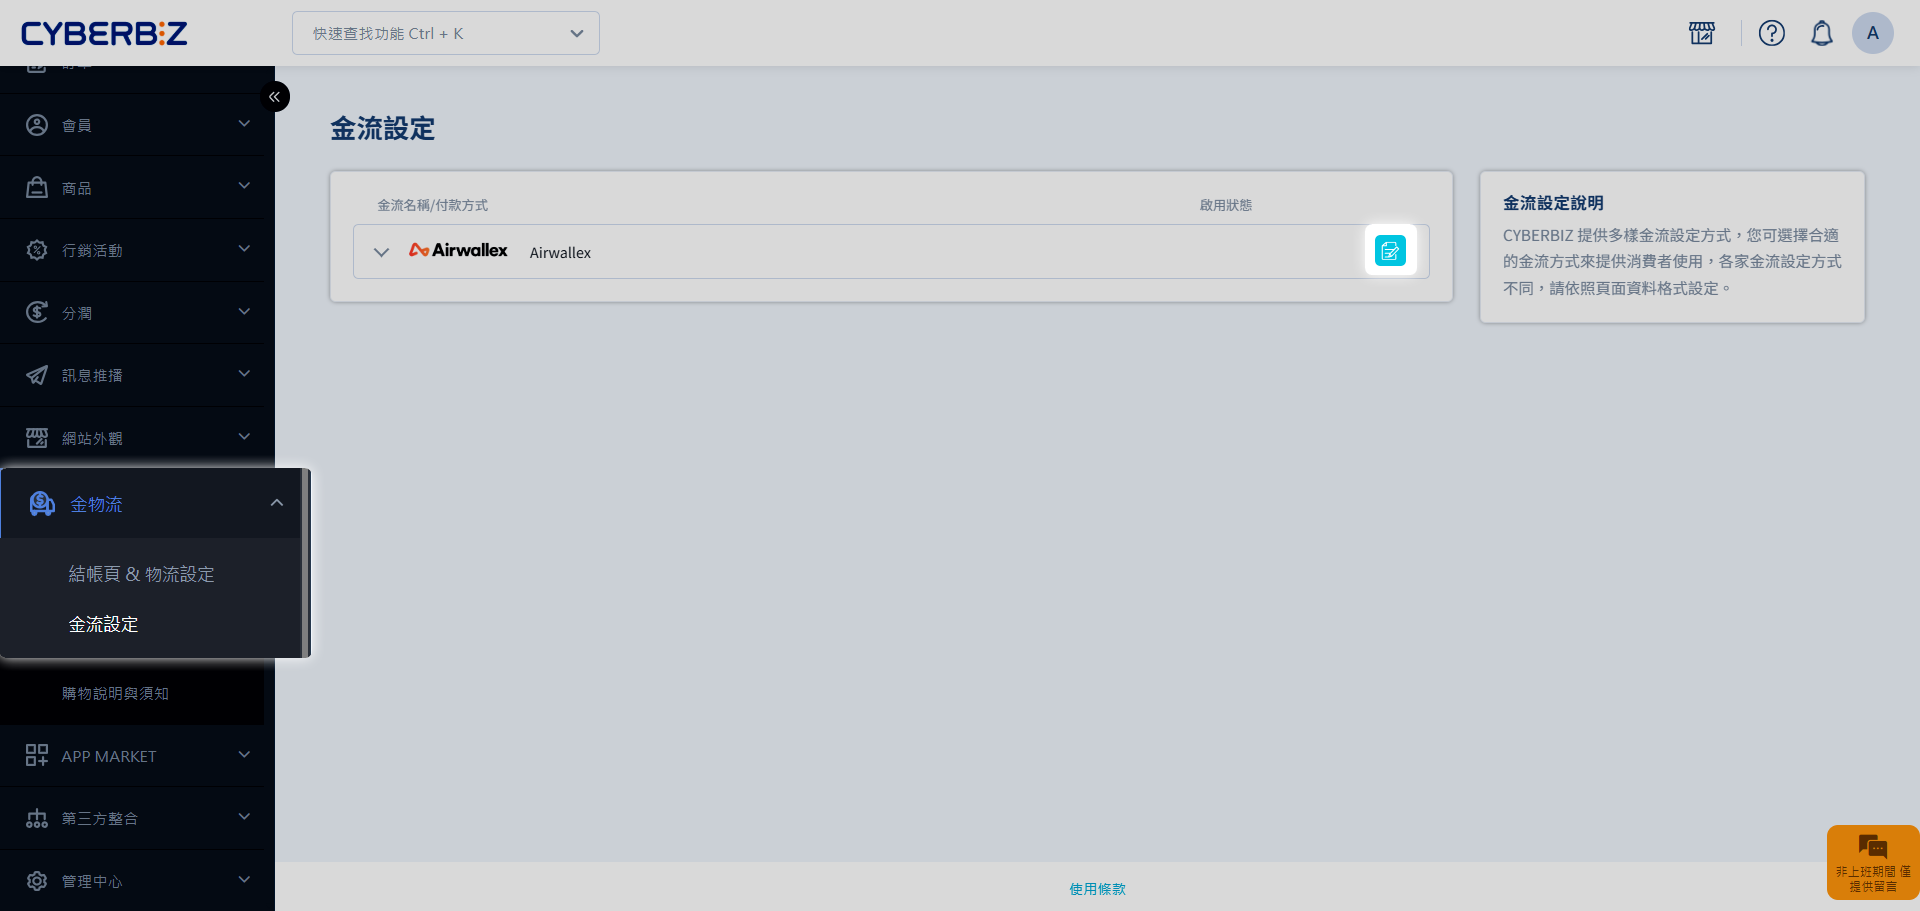This screenshot has width=1920, height=911.
Task: Select 結帳頁 & 物流設定 submenu item
Action: click(x=141, y=574)
